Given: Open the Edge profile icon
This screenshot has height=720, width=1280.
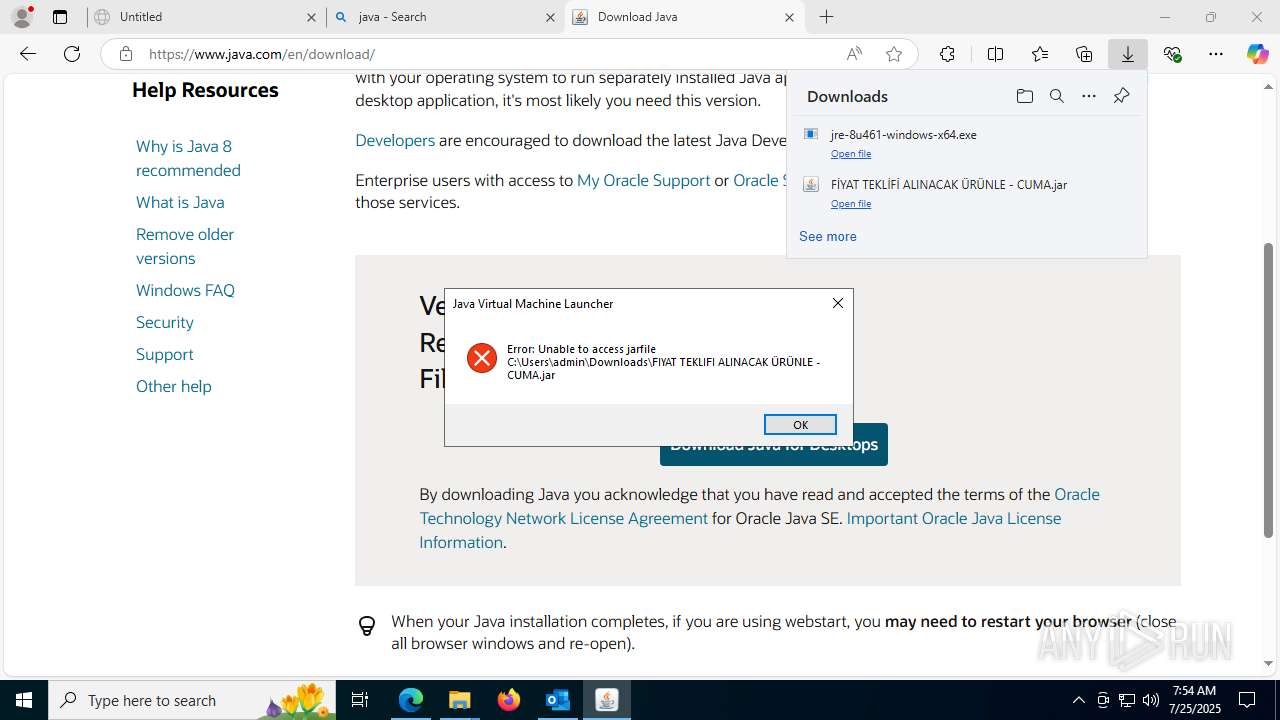Looking at the screenshot, I should pos(21,17).
